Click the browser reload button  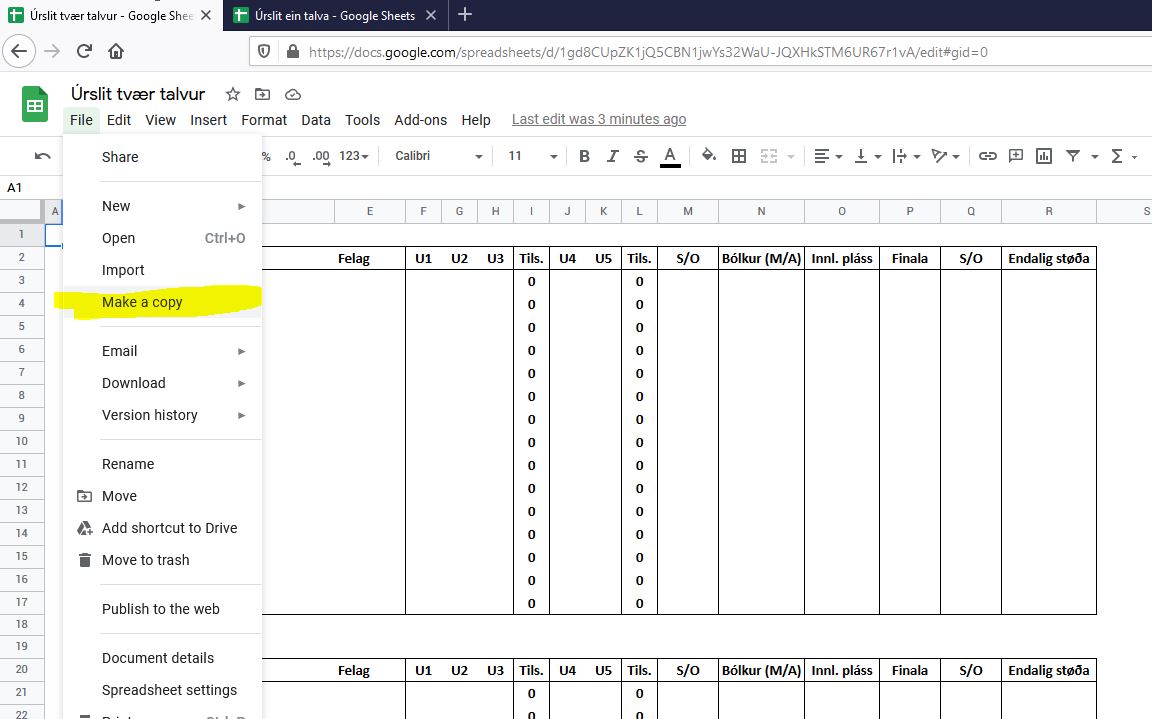pos(85,51)
